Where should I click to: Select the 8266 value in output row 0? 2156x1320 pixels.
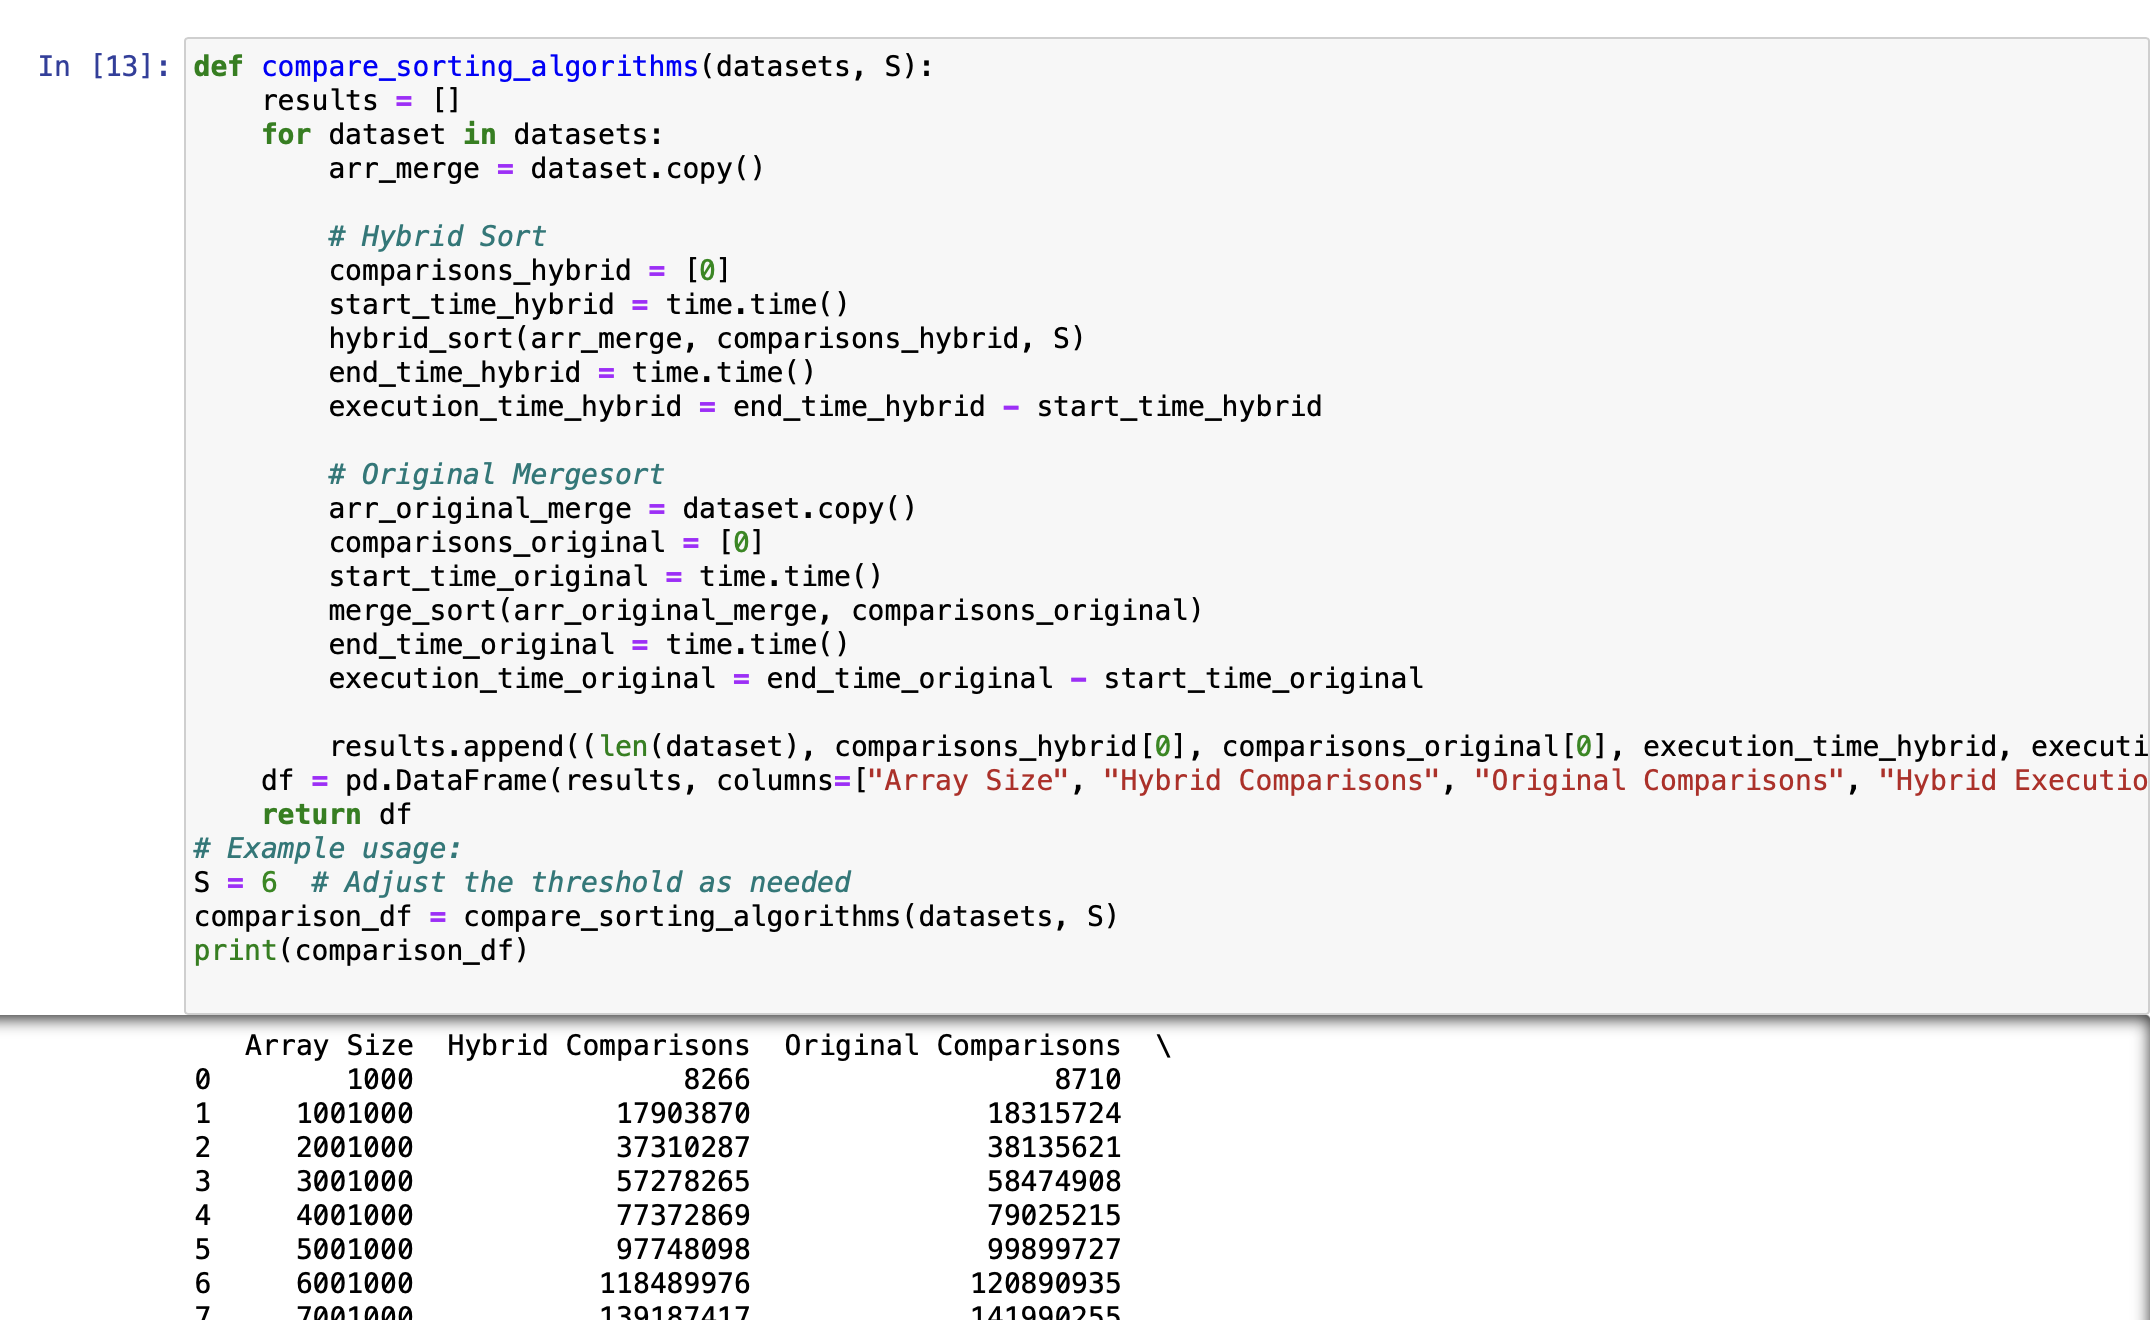pos(718,1079)
